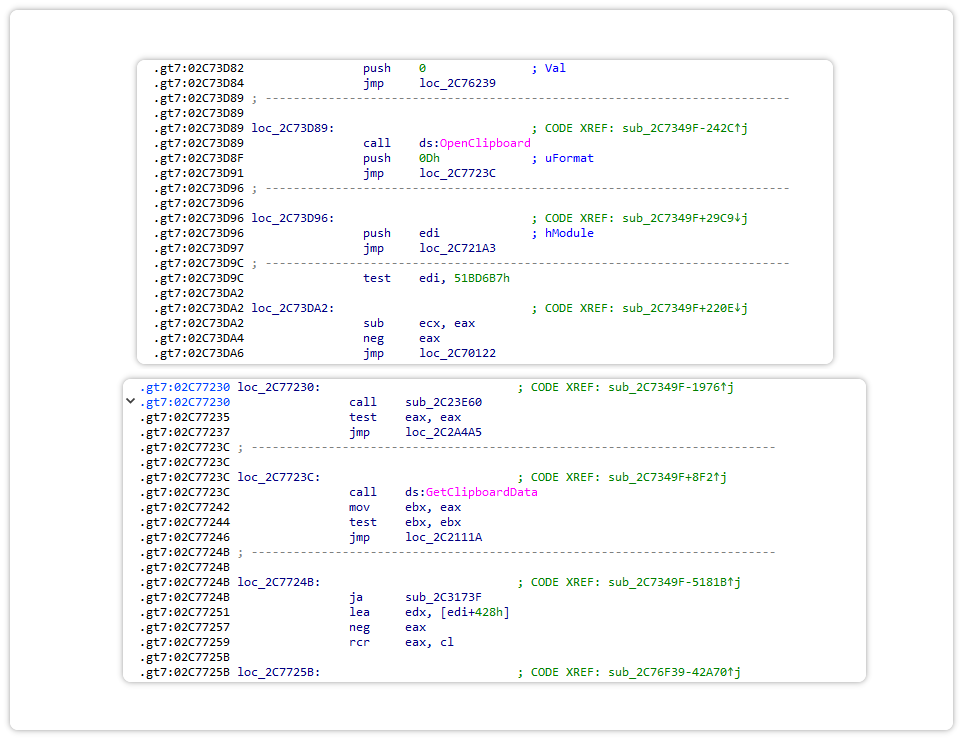Select the hModule comment text
963x740 pixels.
pos(569,233)
